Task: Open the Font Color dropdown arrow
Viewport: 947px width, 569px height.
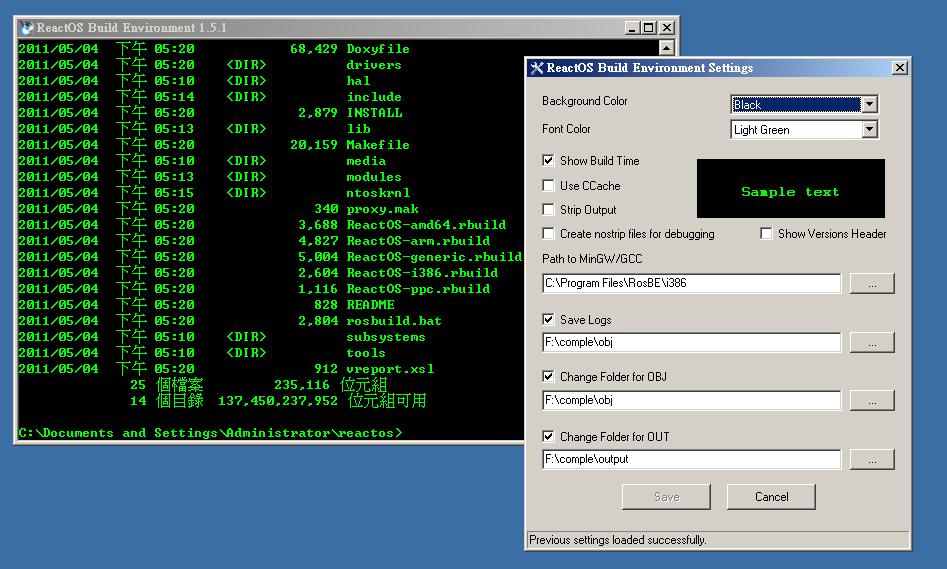Action: pos(869,129)
